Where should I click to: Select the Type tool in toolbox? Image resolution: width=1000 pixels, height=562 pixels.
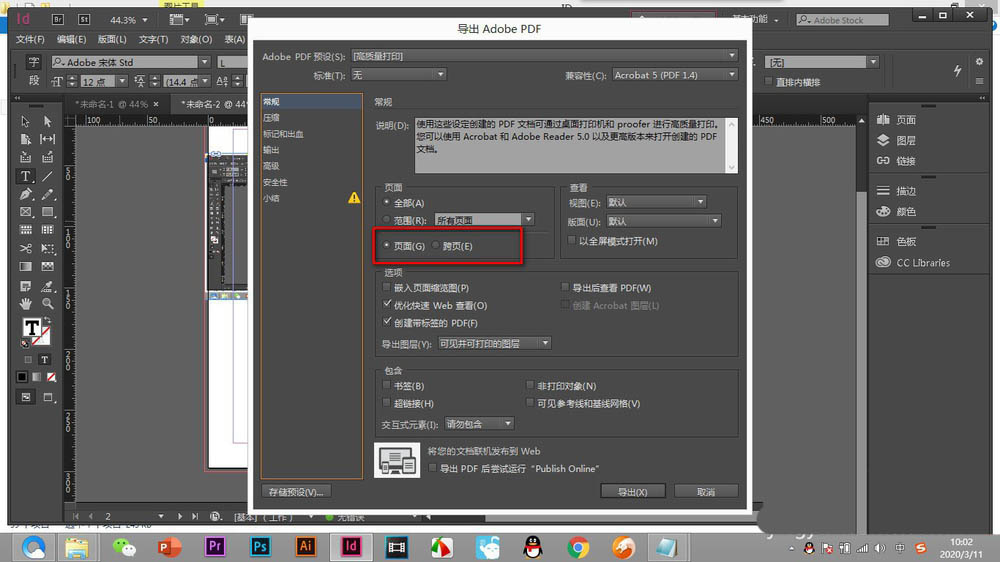pyautogui.click(x=26, y=176)
